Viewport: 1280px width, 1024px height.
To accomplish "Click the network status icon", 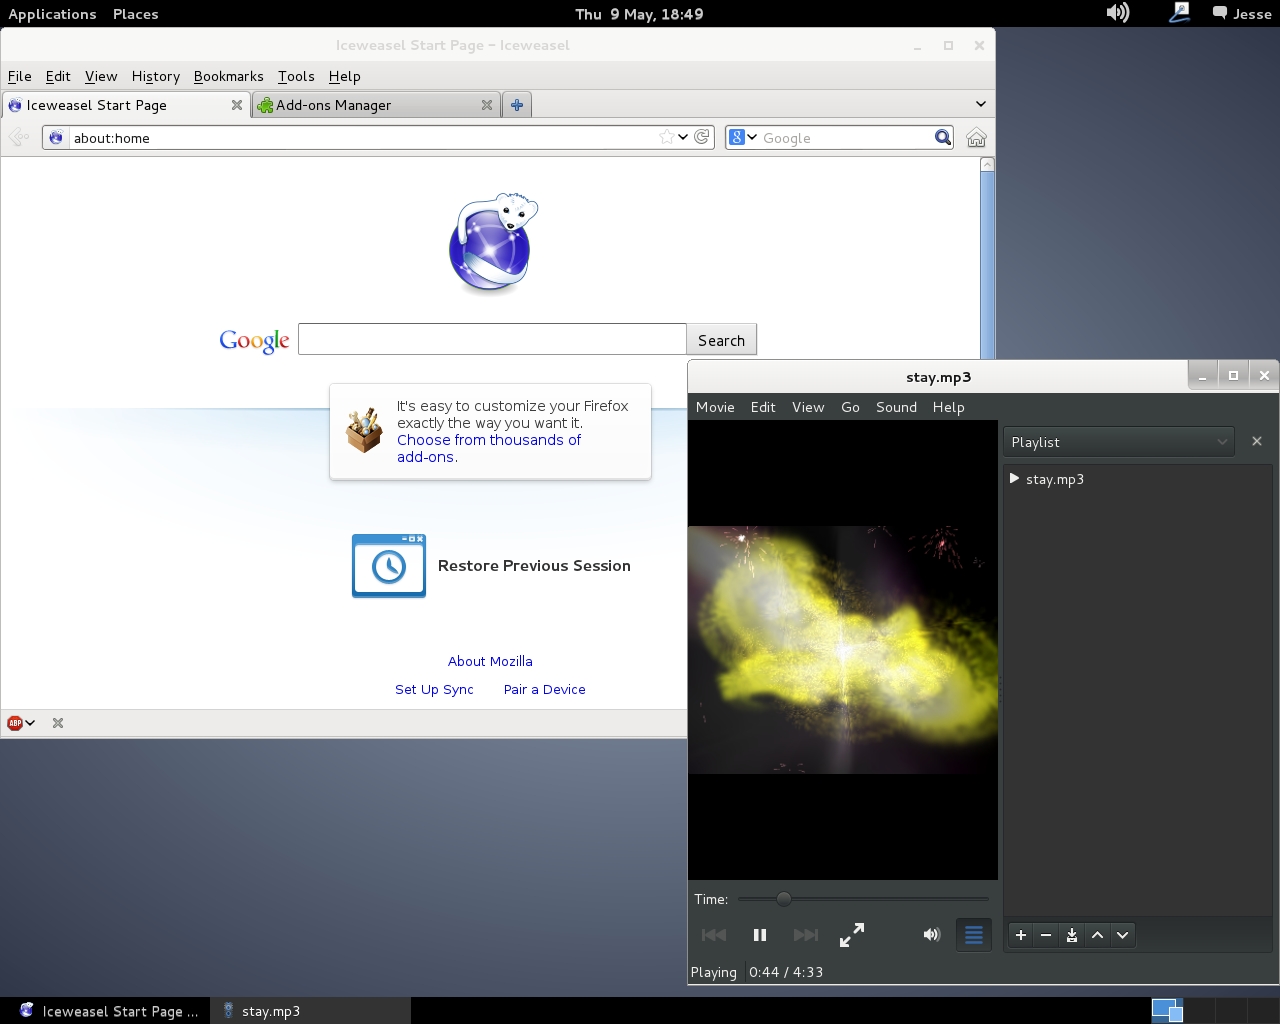I will [x=1180, y=13].
